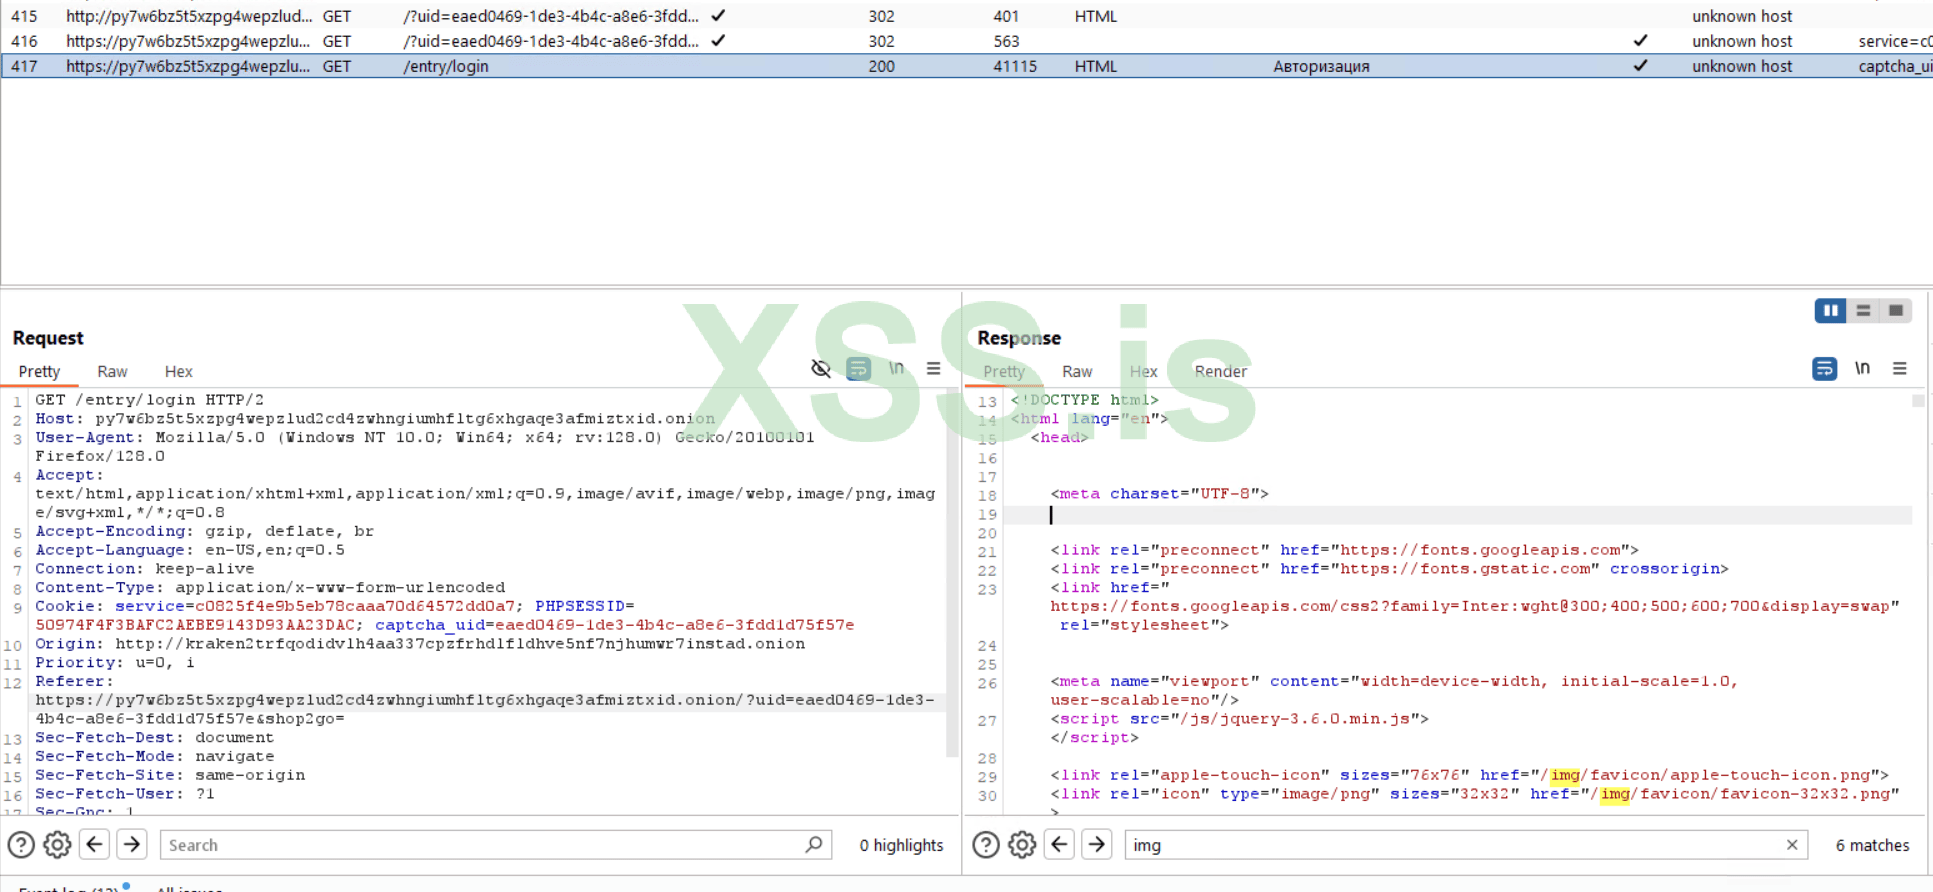Toggle hidden items eye icon in Request
Screen dimensions: 1933x892
point(821,369)
